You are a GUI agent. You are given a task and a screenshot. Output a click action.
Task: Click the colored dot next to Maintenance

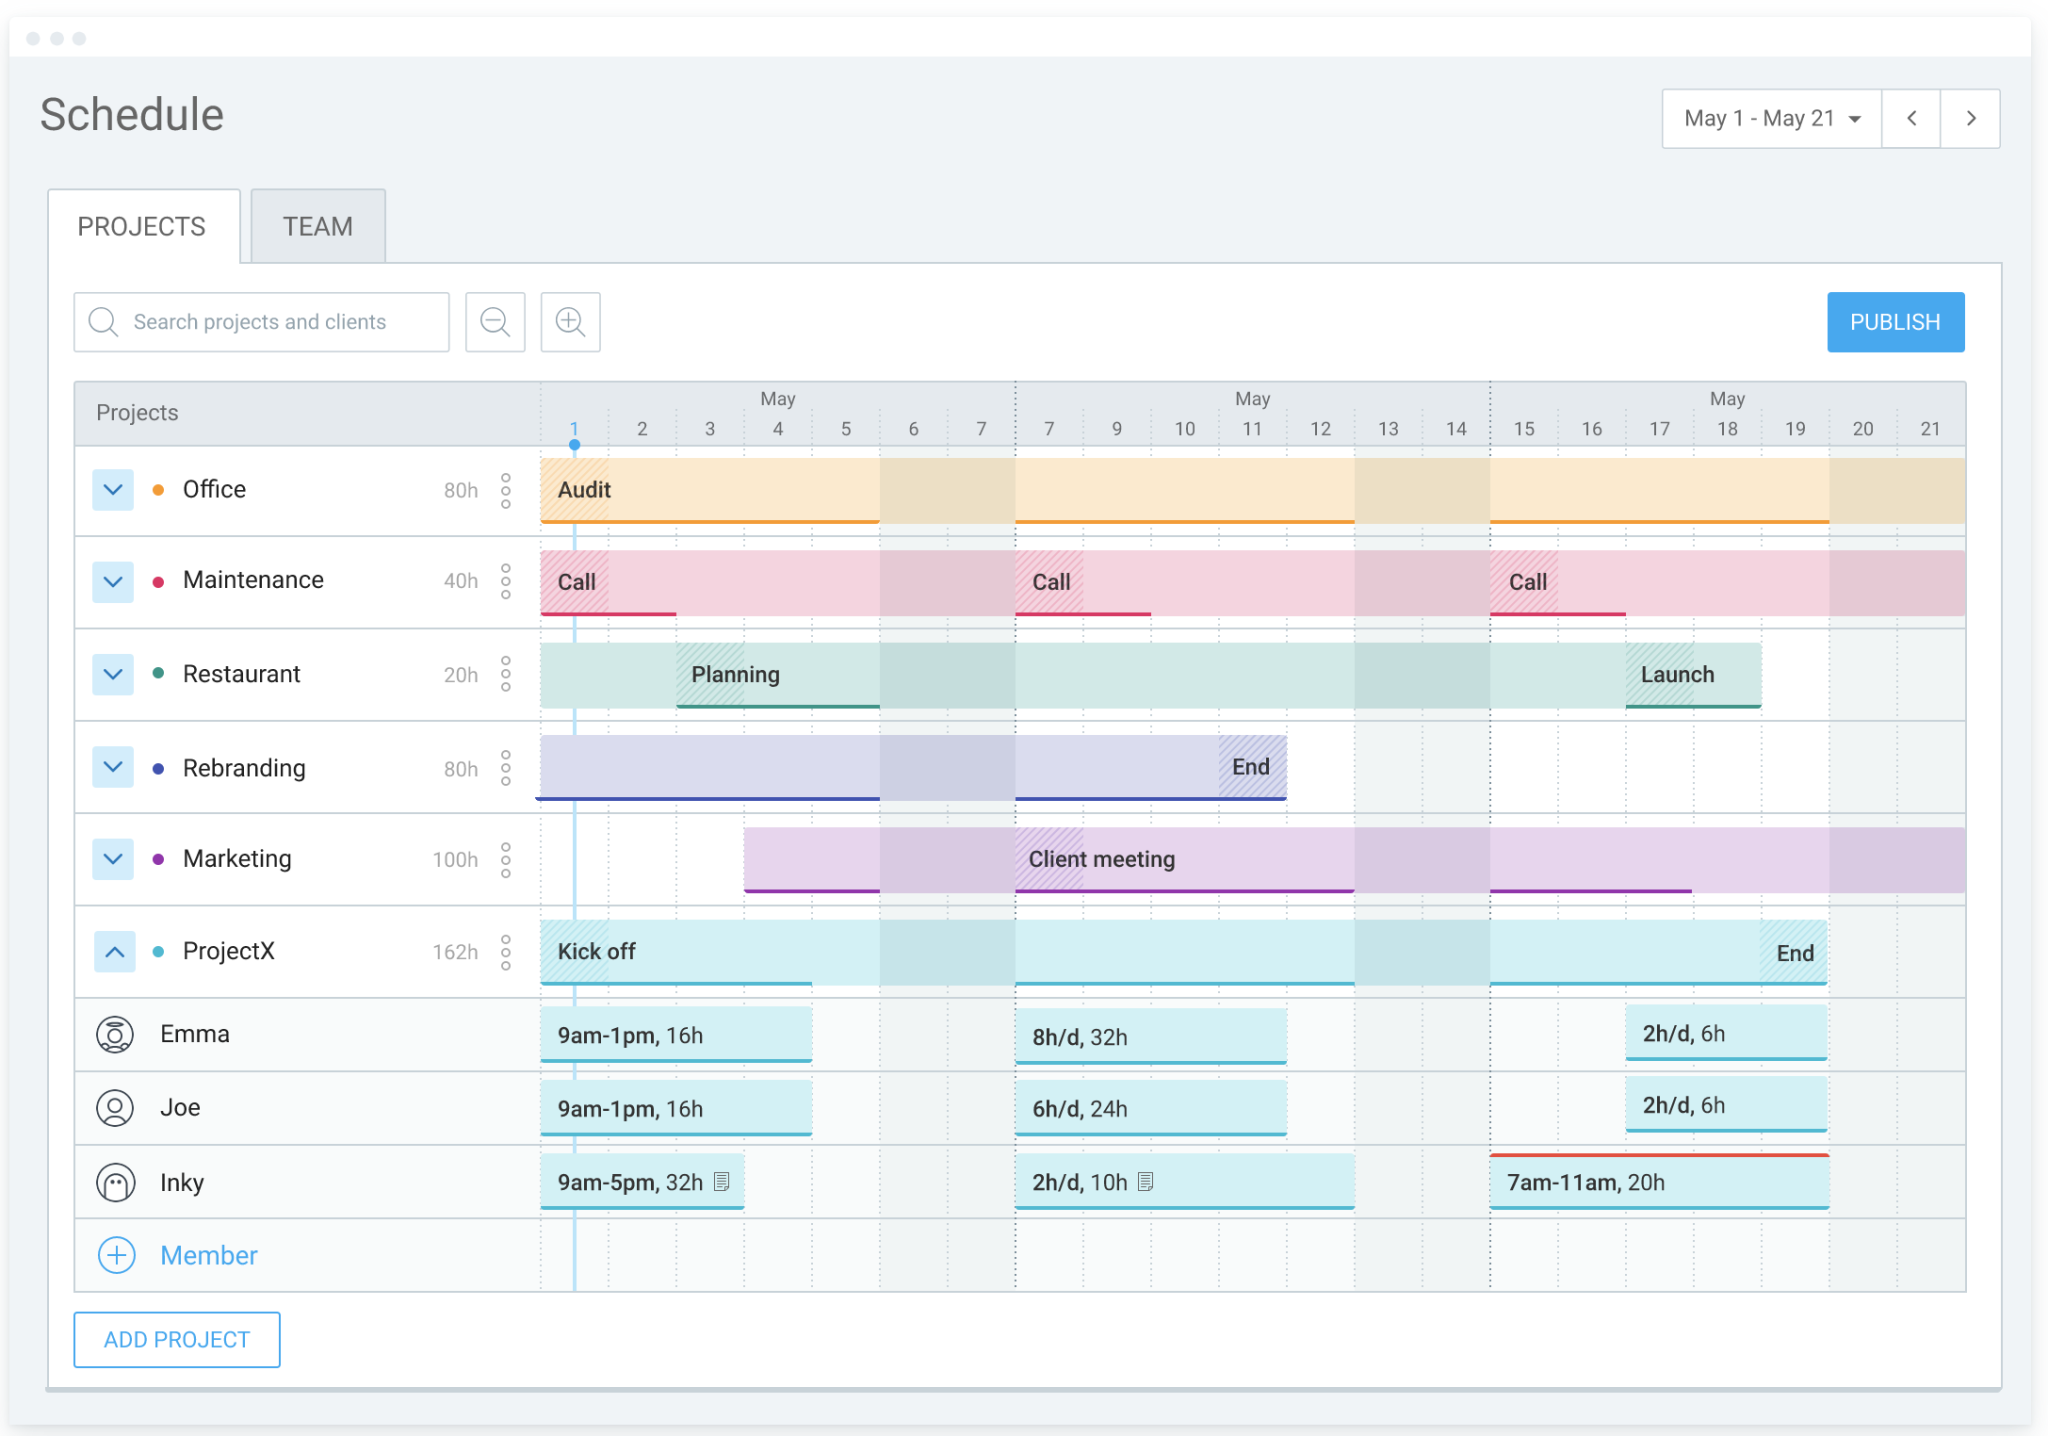157,580
